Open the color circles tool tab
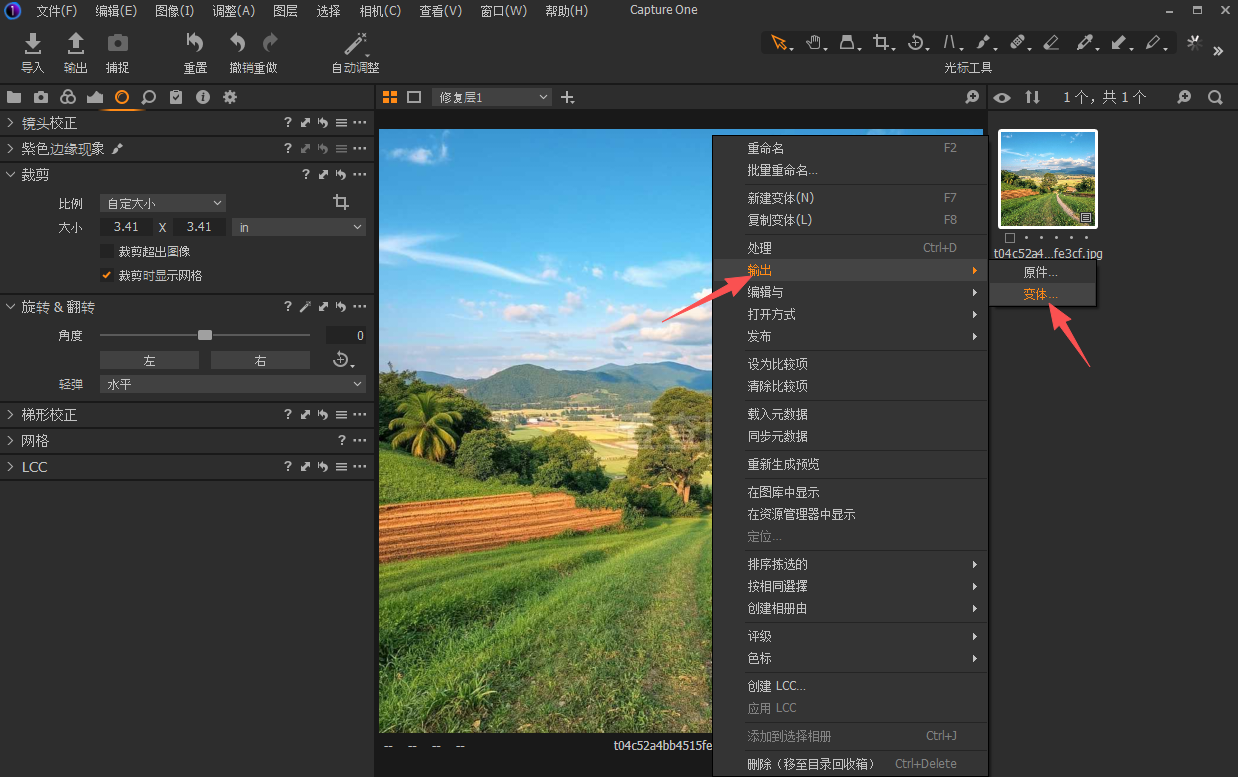Screen dimensions: 1238x777 [68, 97]
